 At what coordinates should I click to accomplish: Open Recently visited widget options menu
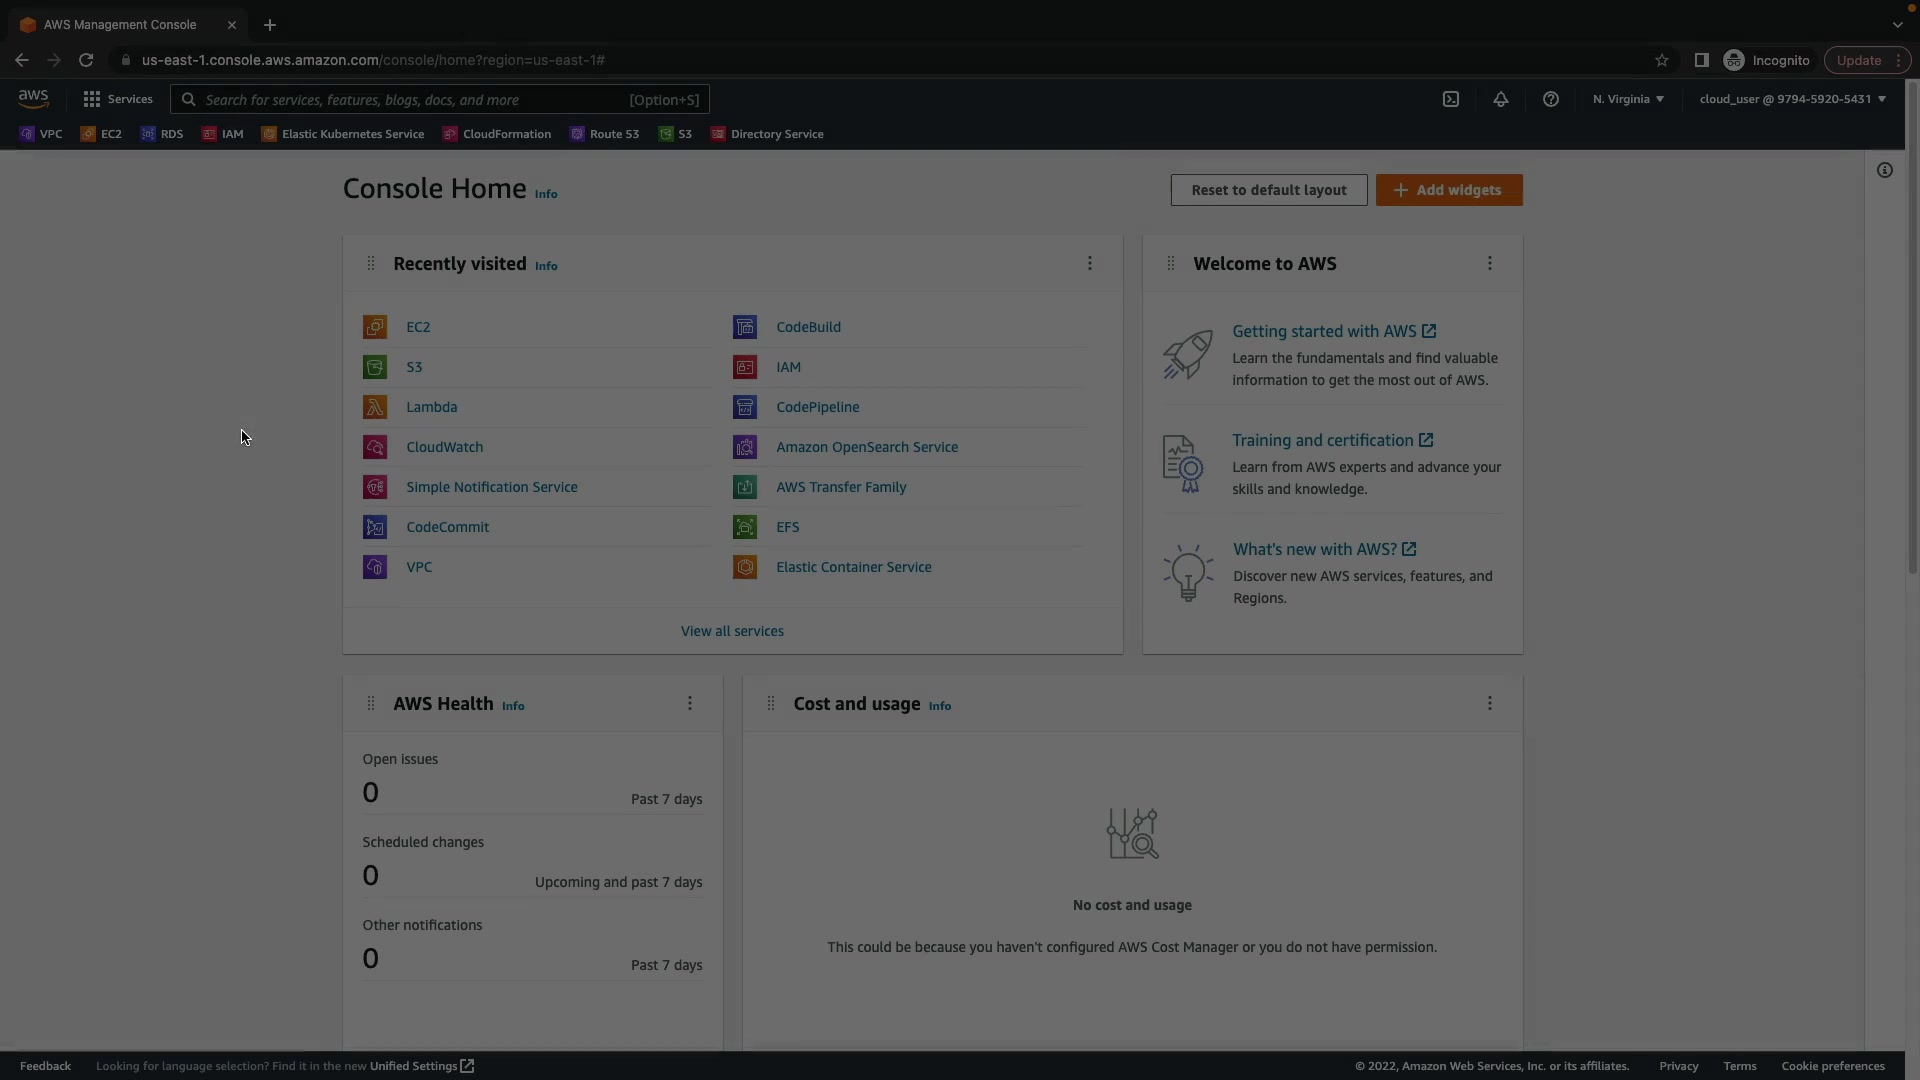(1089, 263)
